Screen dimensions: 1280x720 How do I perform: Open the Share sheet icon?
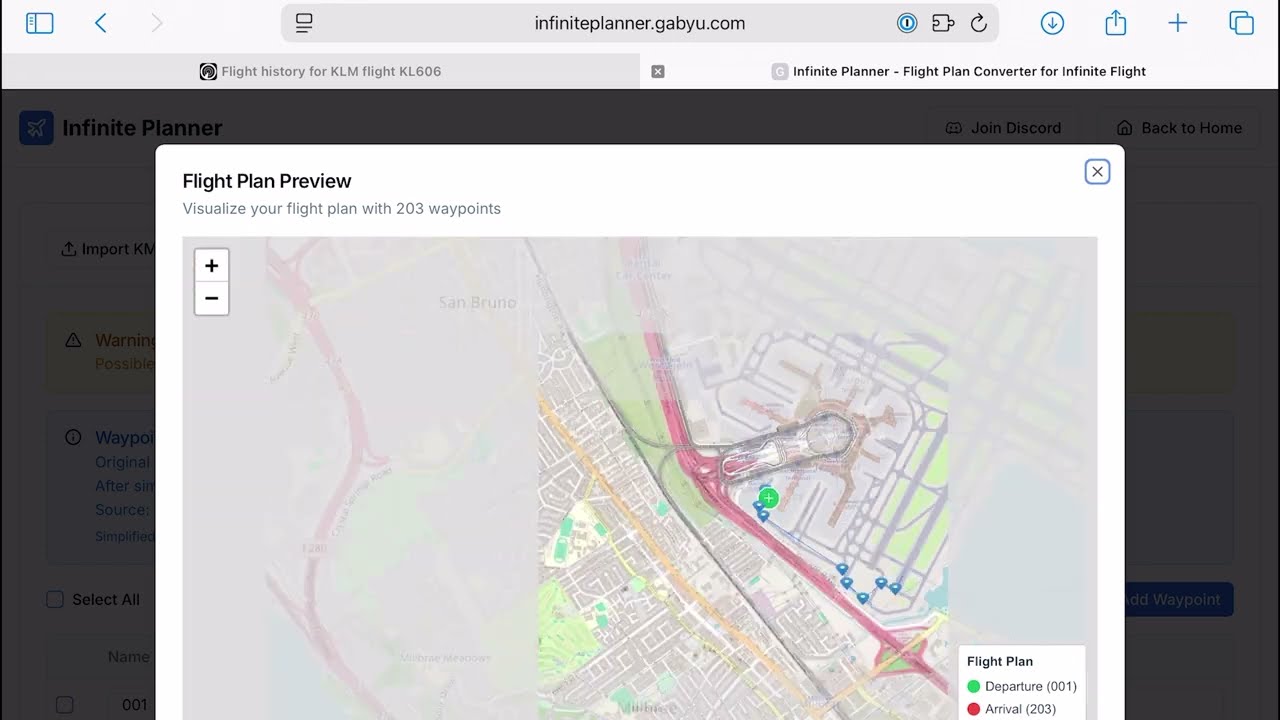[1116, 22]
